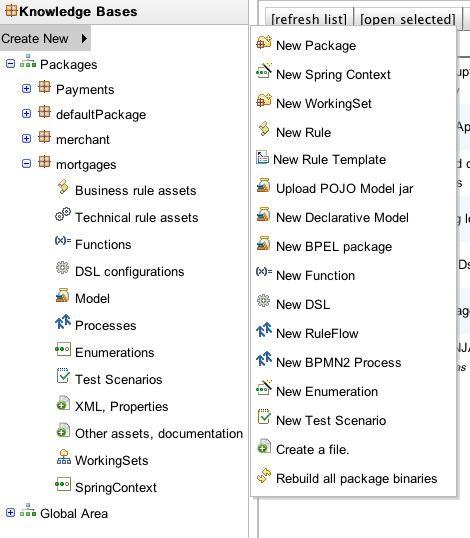The image size is (470, 538).
Task: Expand the Global Area tree node
Action: (x=10, y=513)
